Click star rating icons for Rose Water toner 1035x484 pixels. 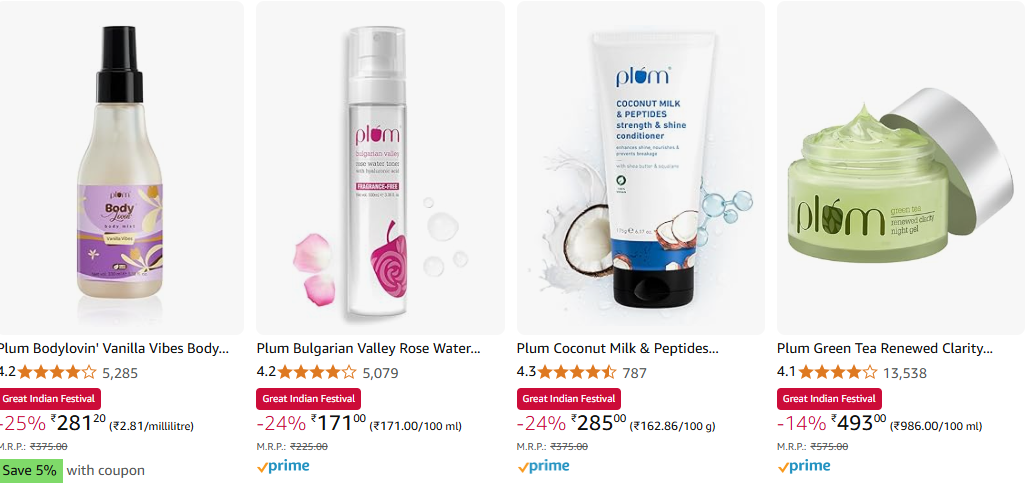(317, 372)
